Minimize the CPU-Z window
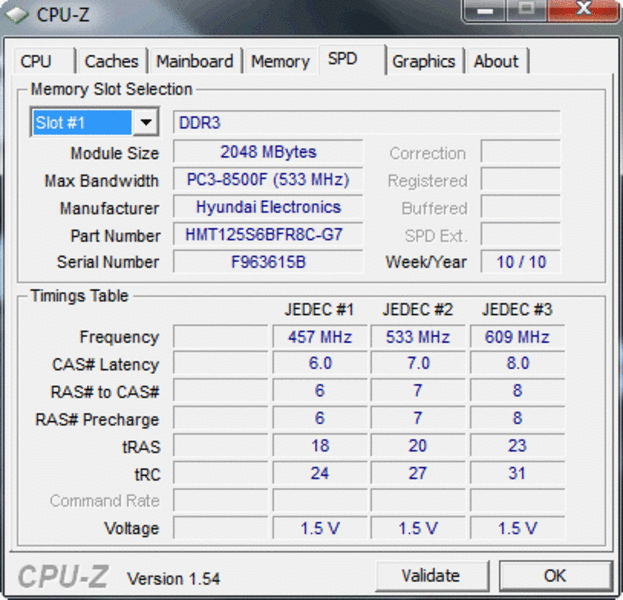Viewport: 623px width, 600px height. point(485,10)
